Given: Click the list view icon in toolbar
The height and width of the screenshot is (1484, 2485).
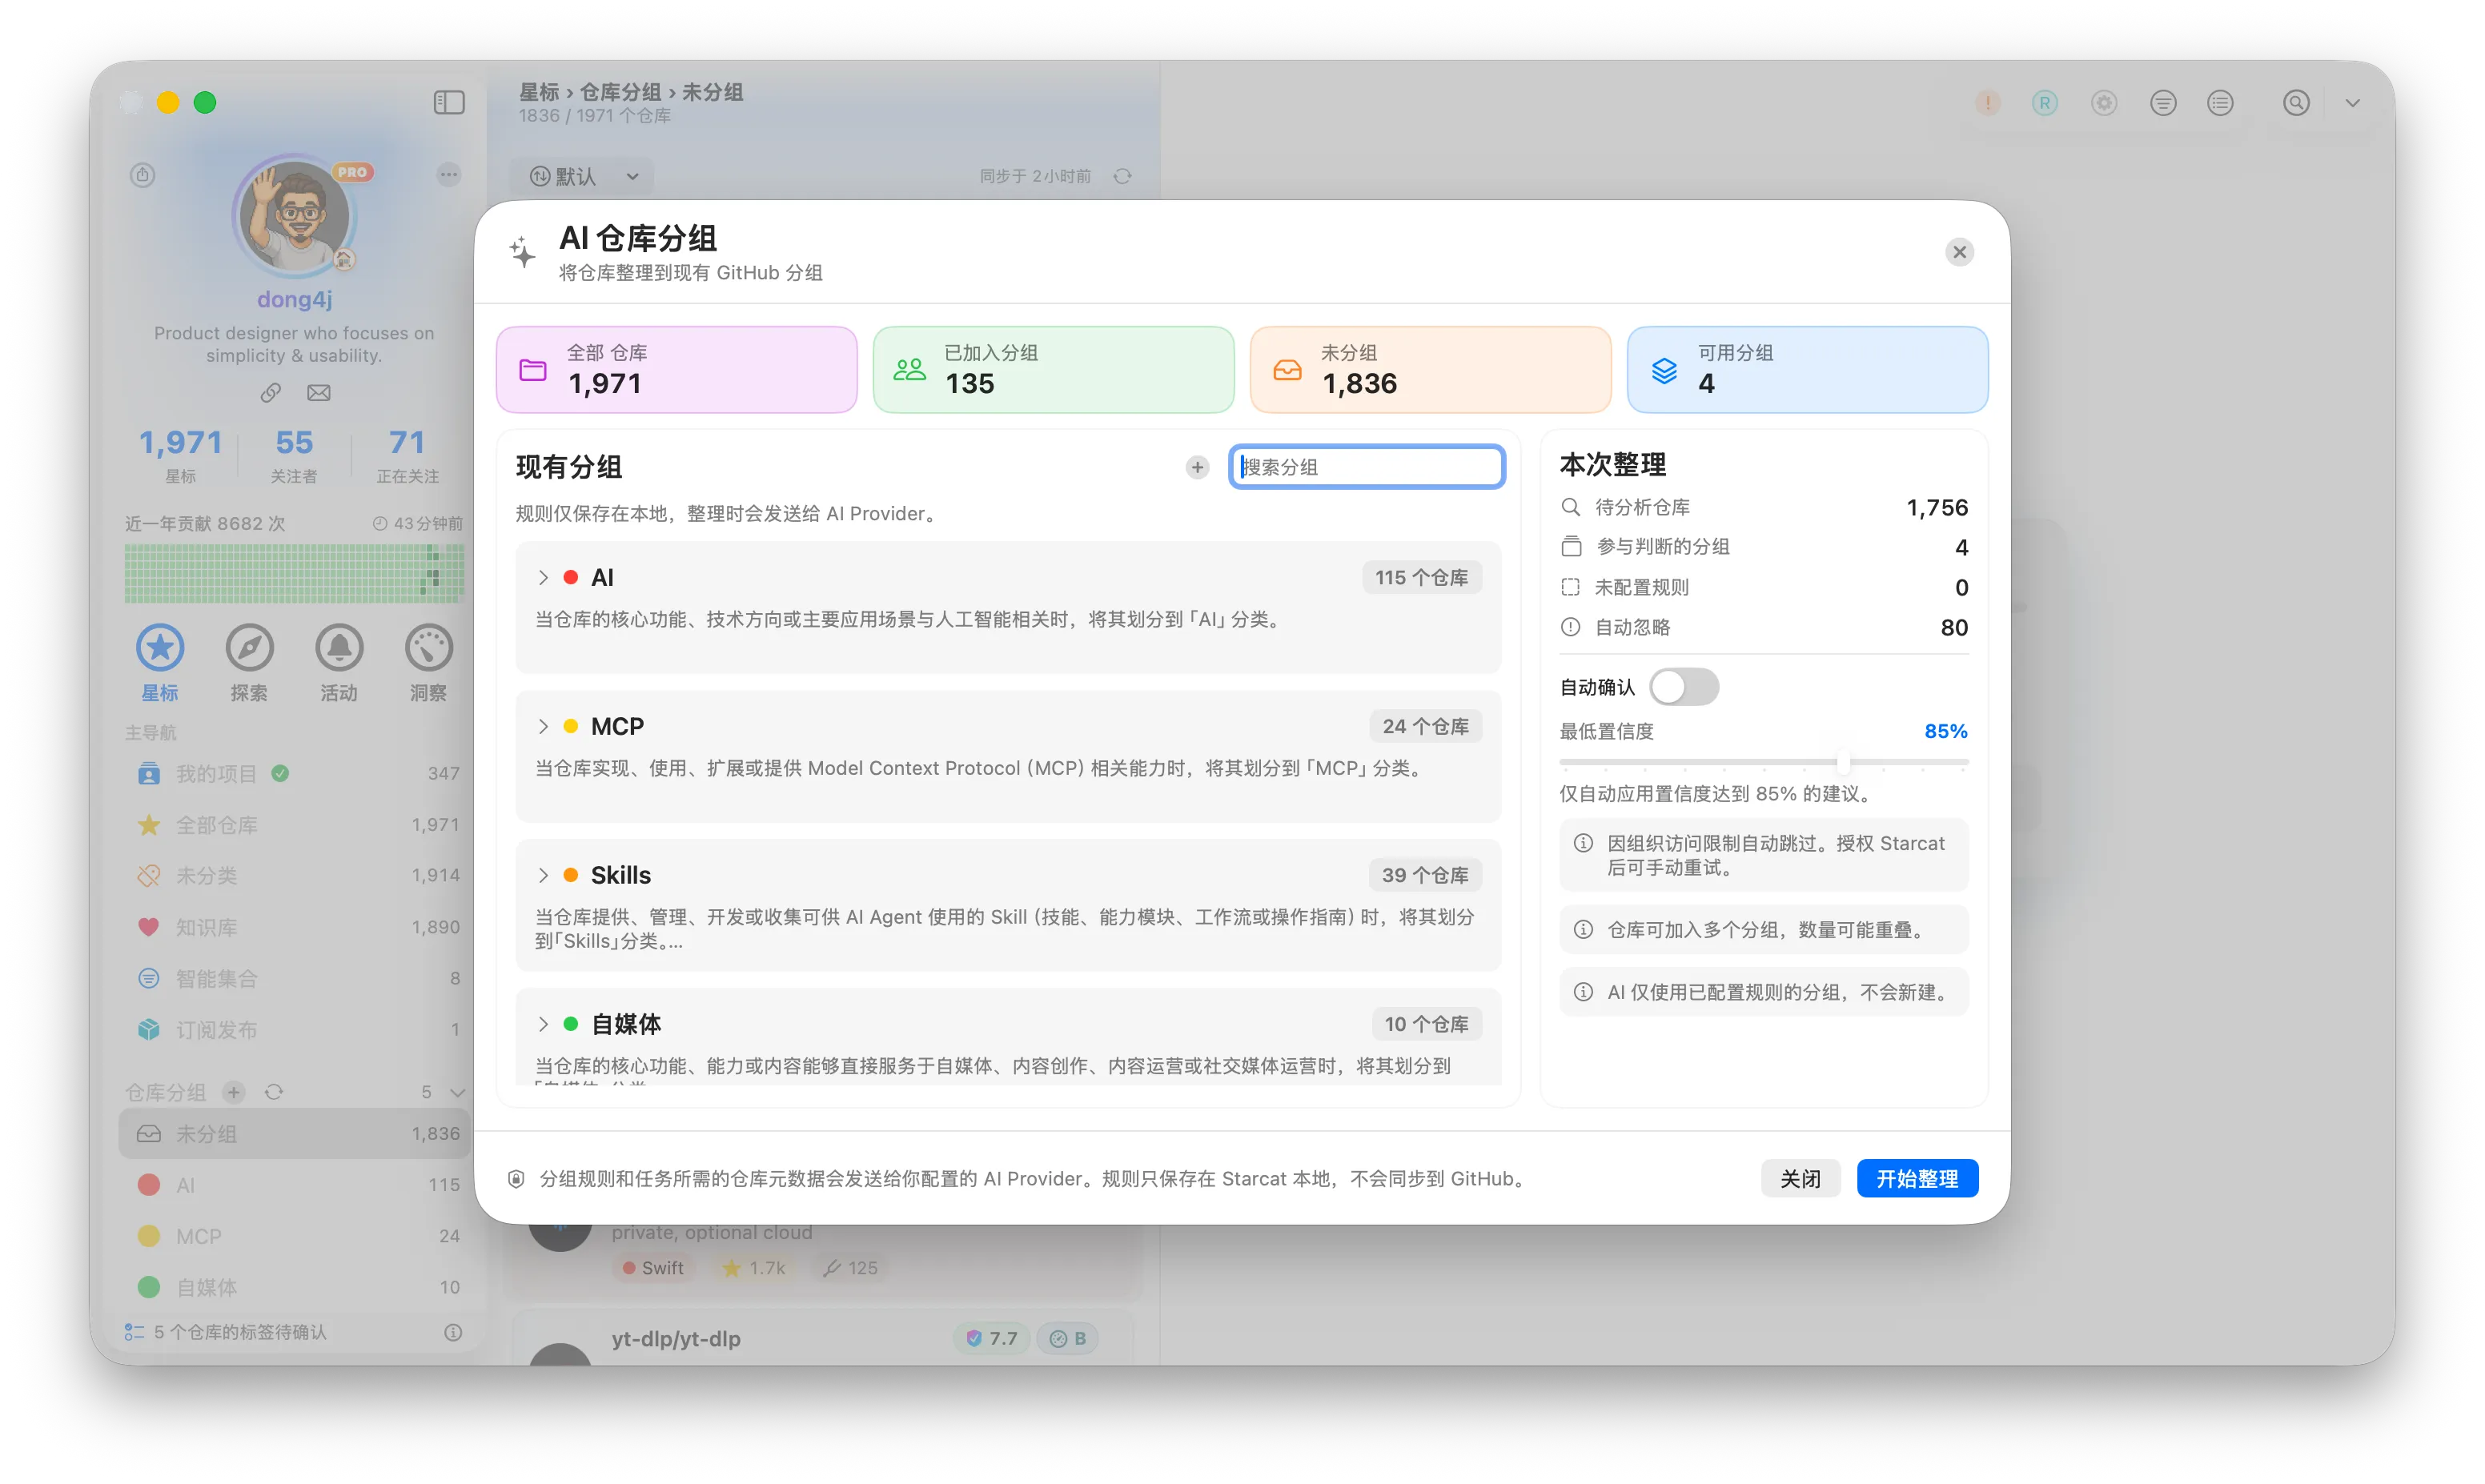Looking at the screenshot, I should coord(2220,102).
